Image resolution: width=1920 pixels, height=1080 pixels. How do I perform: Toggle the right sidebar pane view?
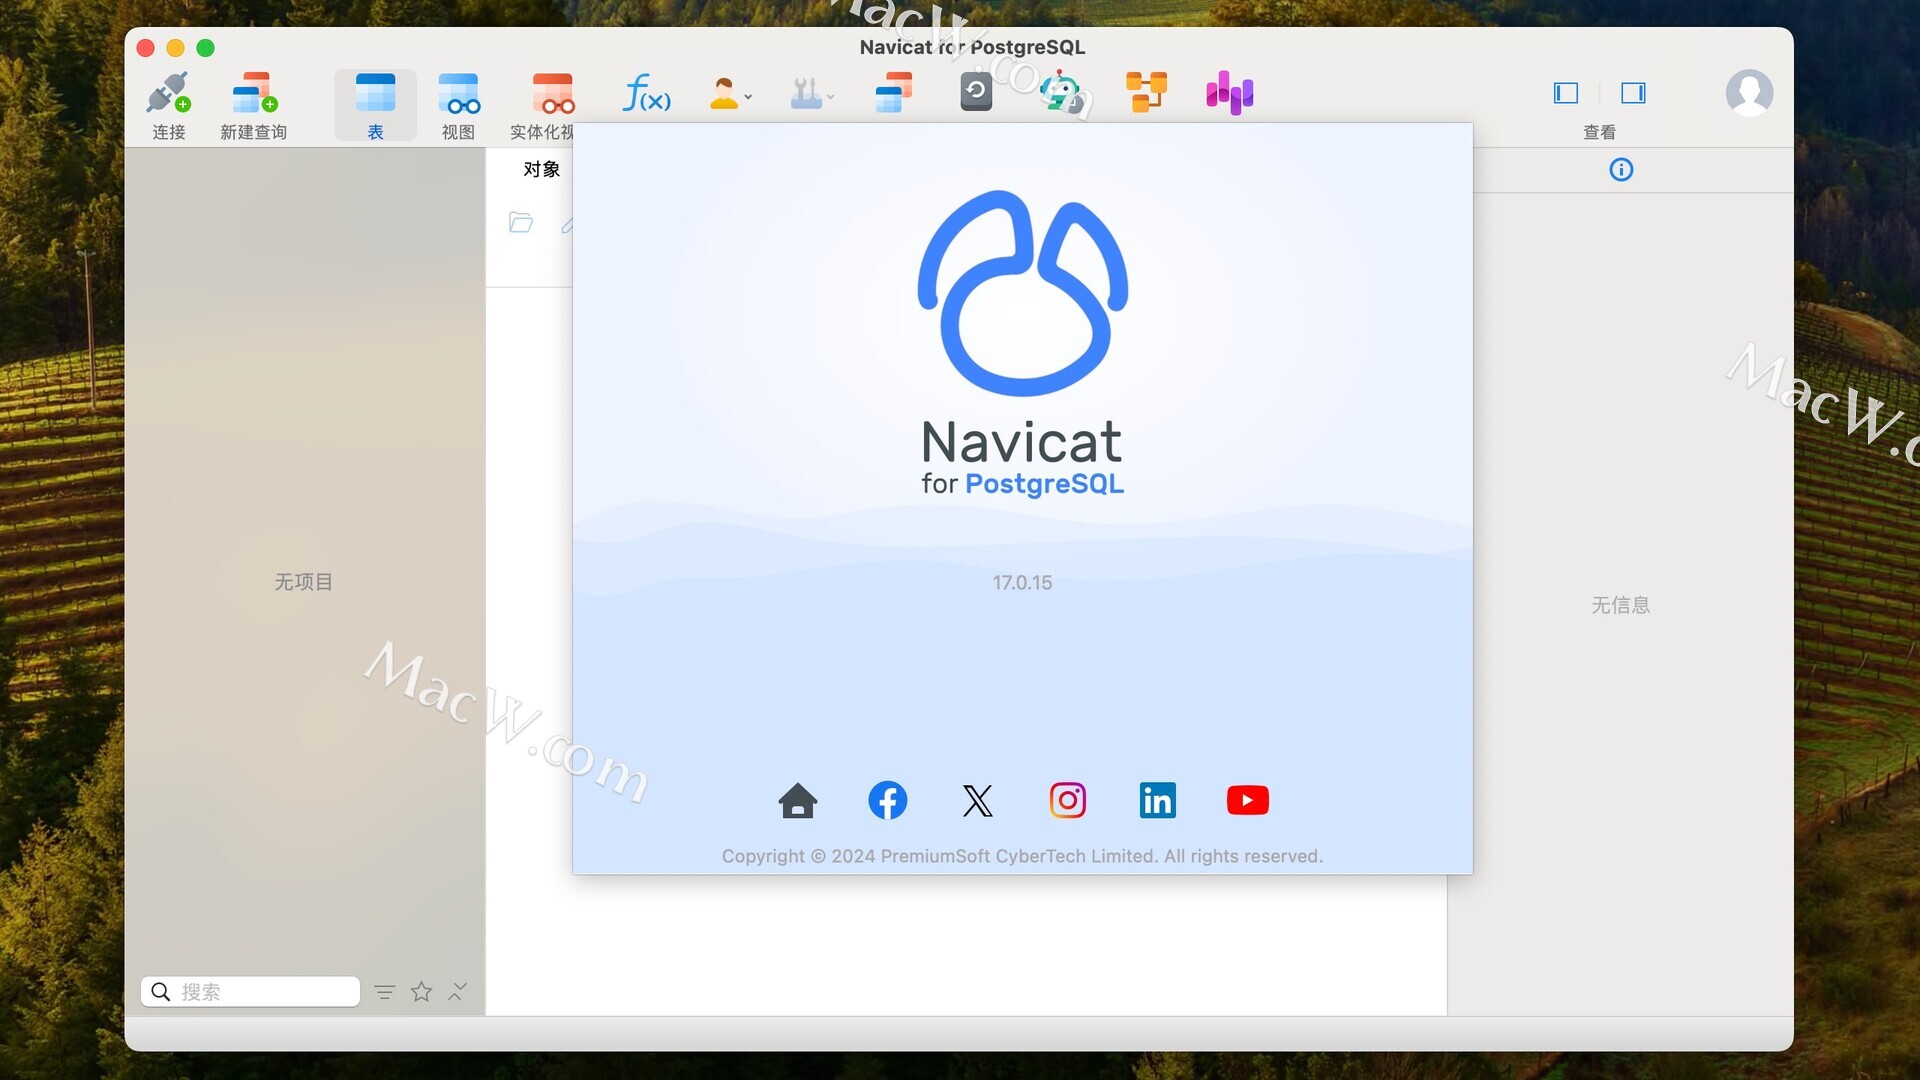click(x=1633, y=93)
